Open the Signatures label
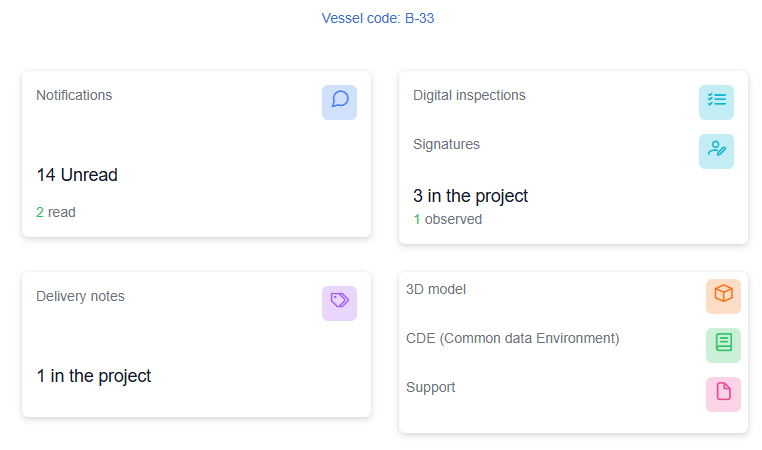This screenshot has width=762, height=450. [446, 144]
